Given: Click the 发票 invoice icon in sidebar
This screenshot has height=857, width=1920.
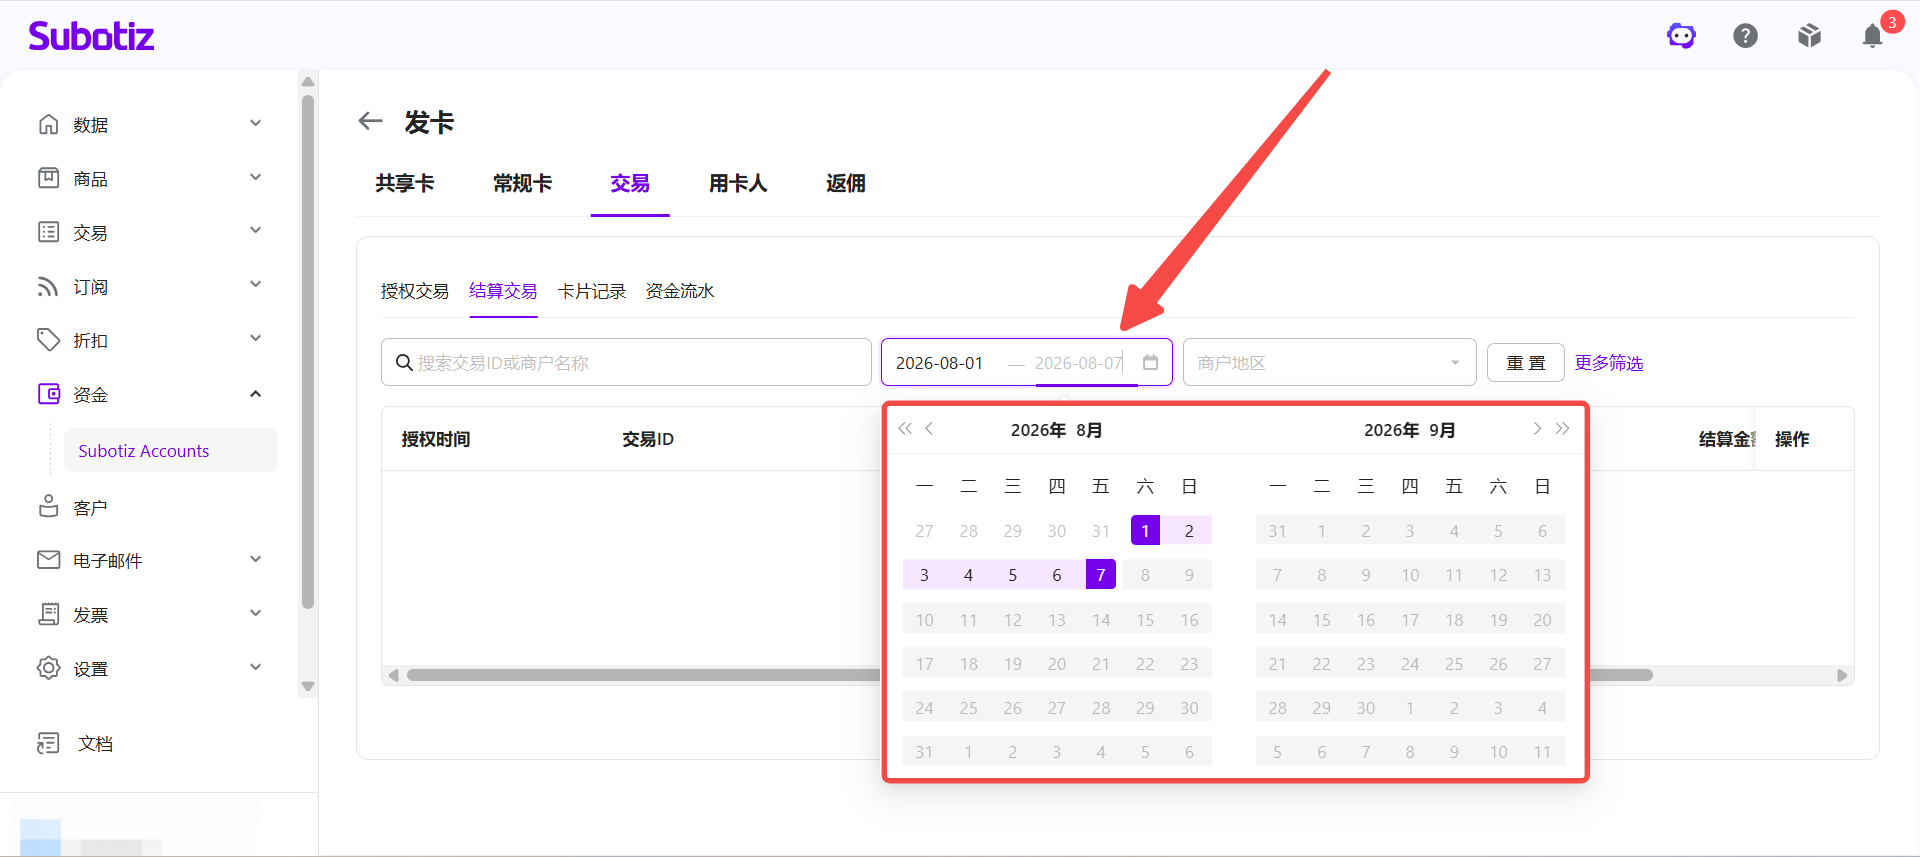Looking at the screenshot, I should tap(48, 614).
